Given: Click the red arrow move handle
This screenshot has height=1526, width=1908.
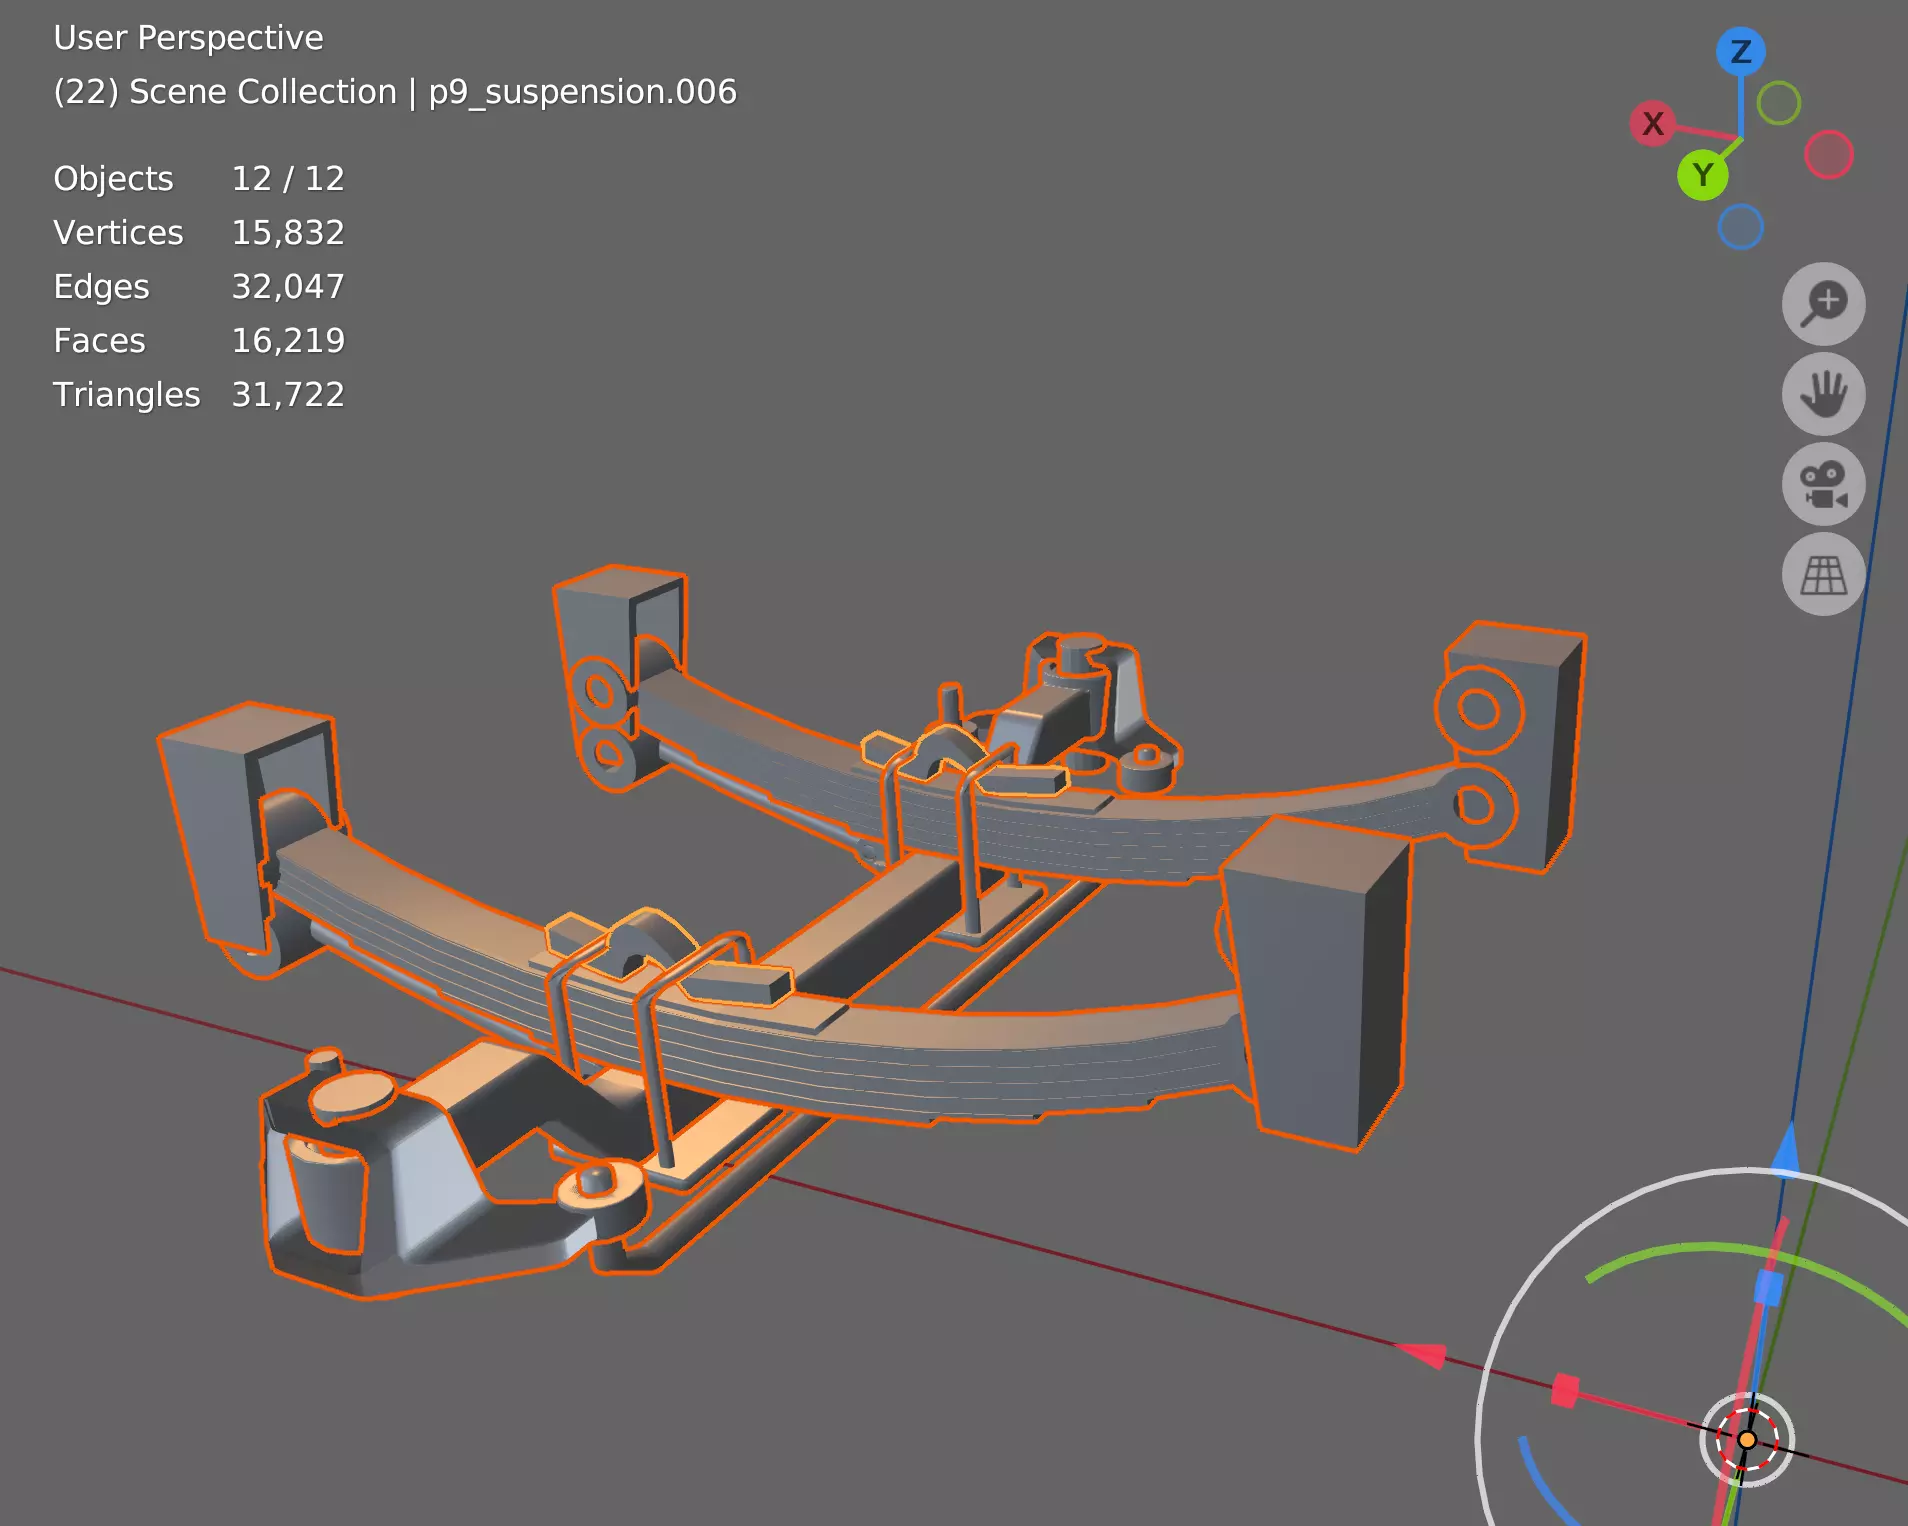Looking at the screenshot, I should pos(1422,1354).
